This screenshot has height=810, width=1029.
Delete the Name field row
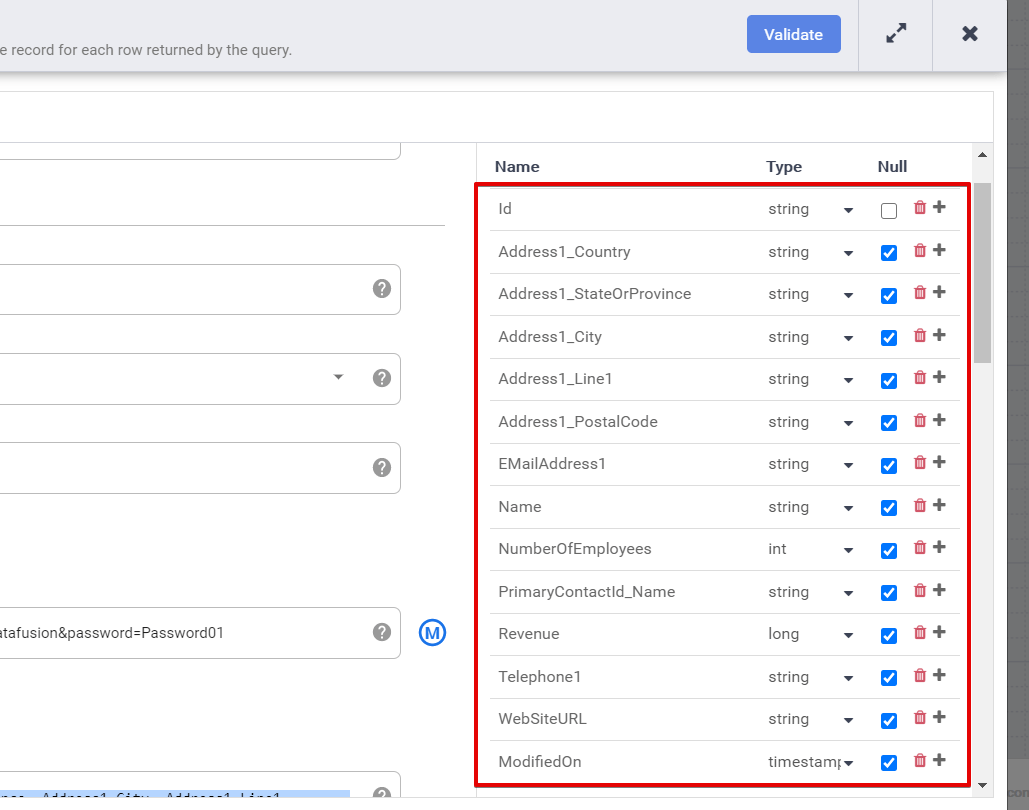coord(919,505)
